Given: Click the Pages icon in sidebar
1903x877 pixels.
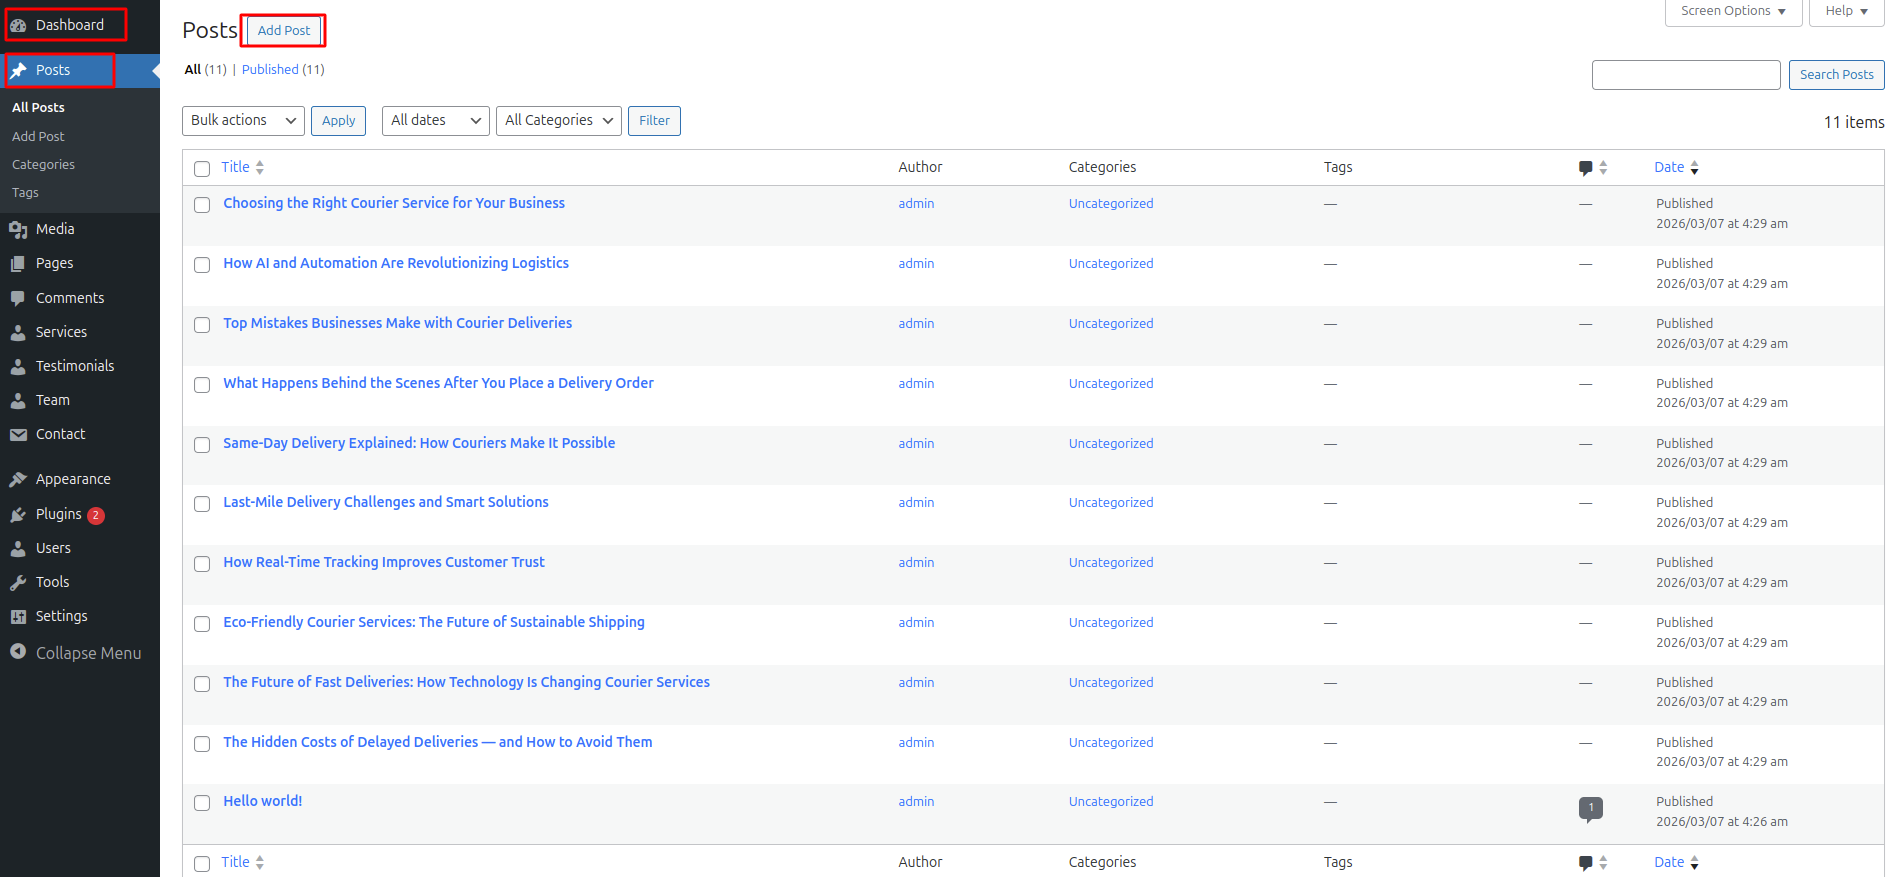Looking at the screenshot, I should click(x=18, y=263).
